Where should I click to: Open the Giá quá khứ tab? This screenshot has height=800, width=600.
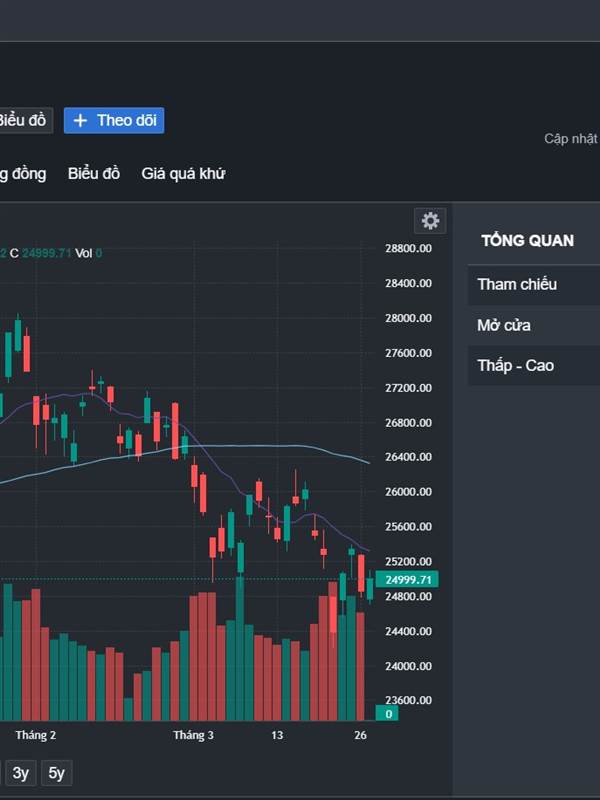tap(183, 173)
